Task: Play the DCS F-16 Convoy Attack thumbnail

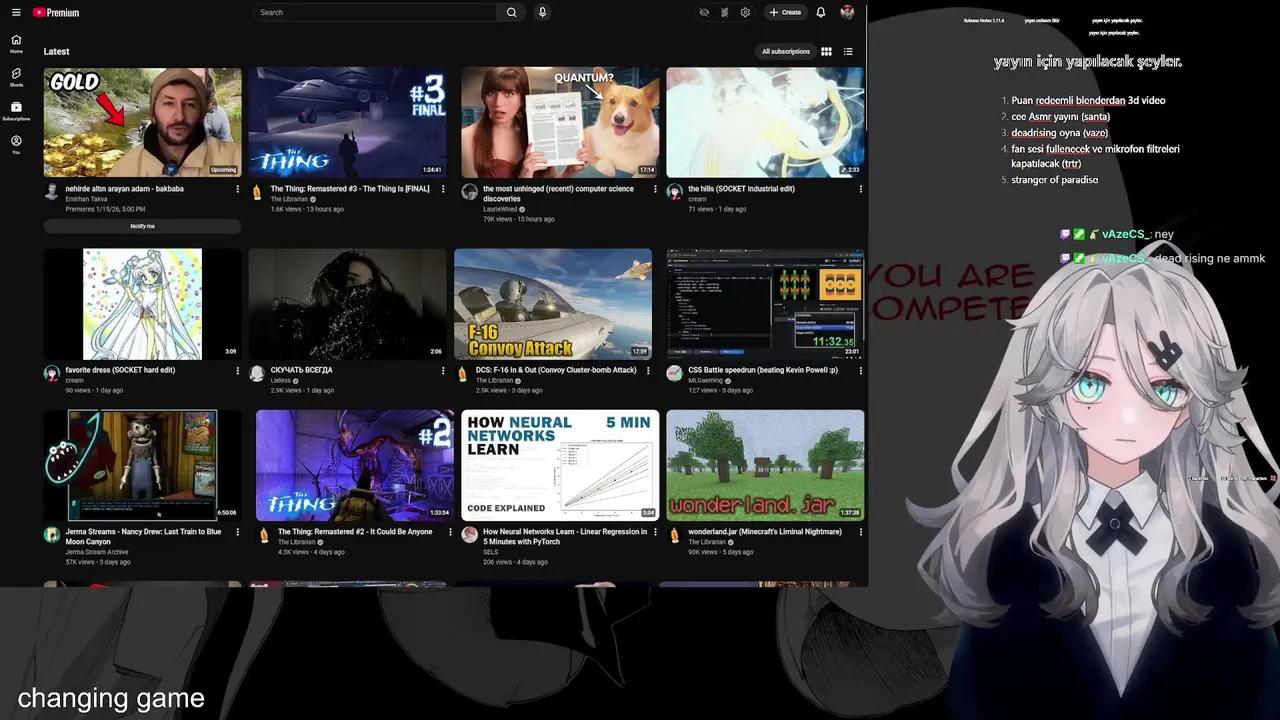Action: point(553,303)
